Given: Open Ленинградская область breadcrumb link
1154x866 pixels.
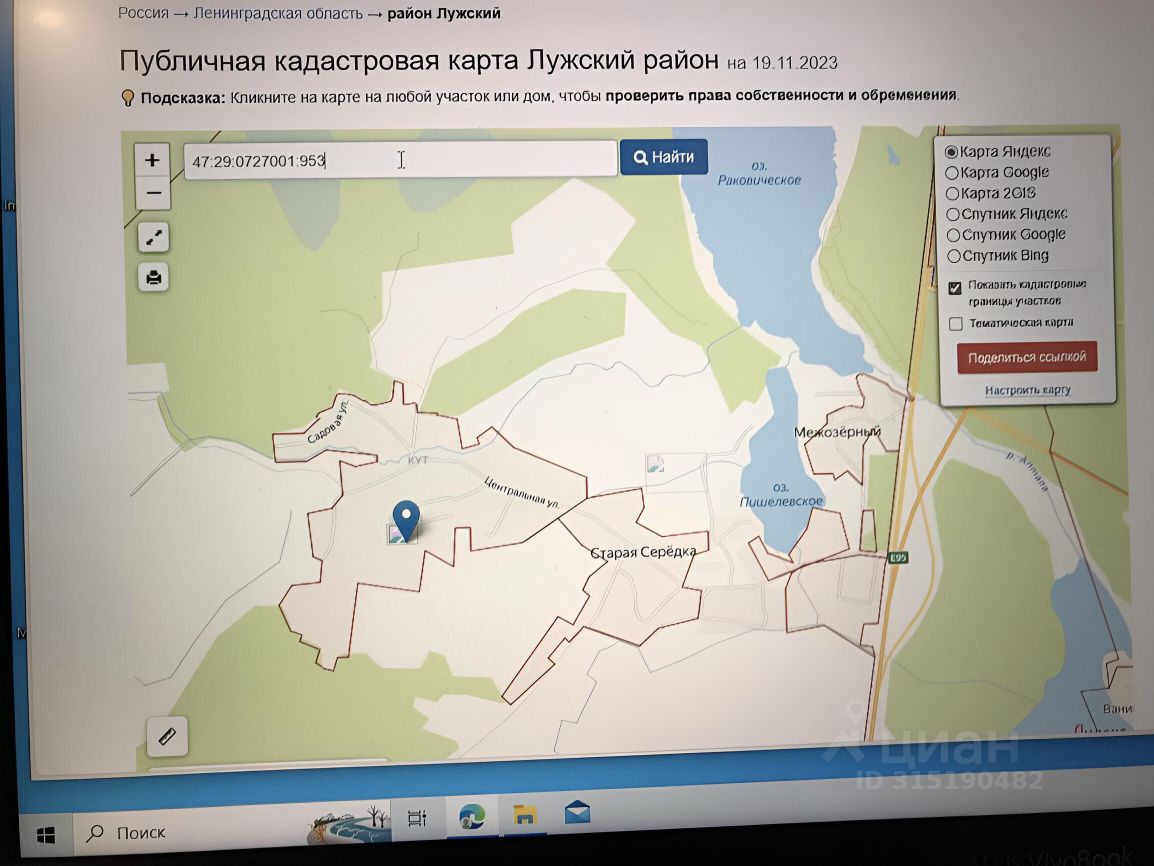Looking at the screenshot, I should click(x=278, y=13).
